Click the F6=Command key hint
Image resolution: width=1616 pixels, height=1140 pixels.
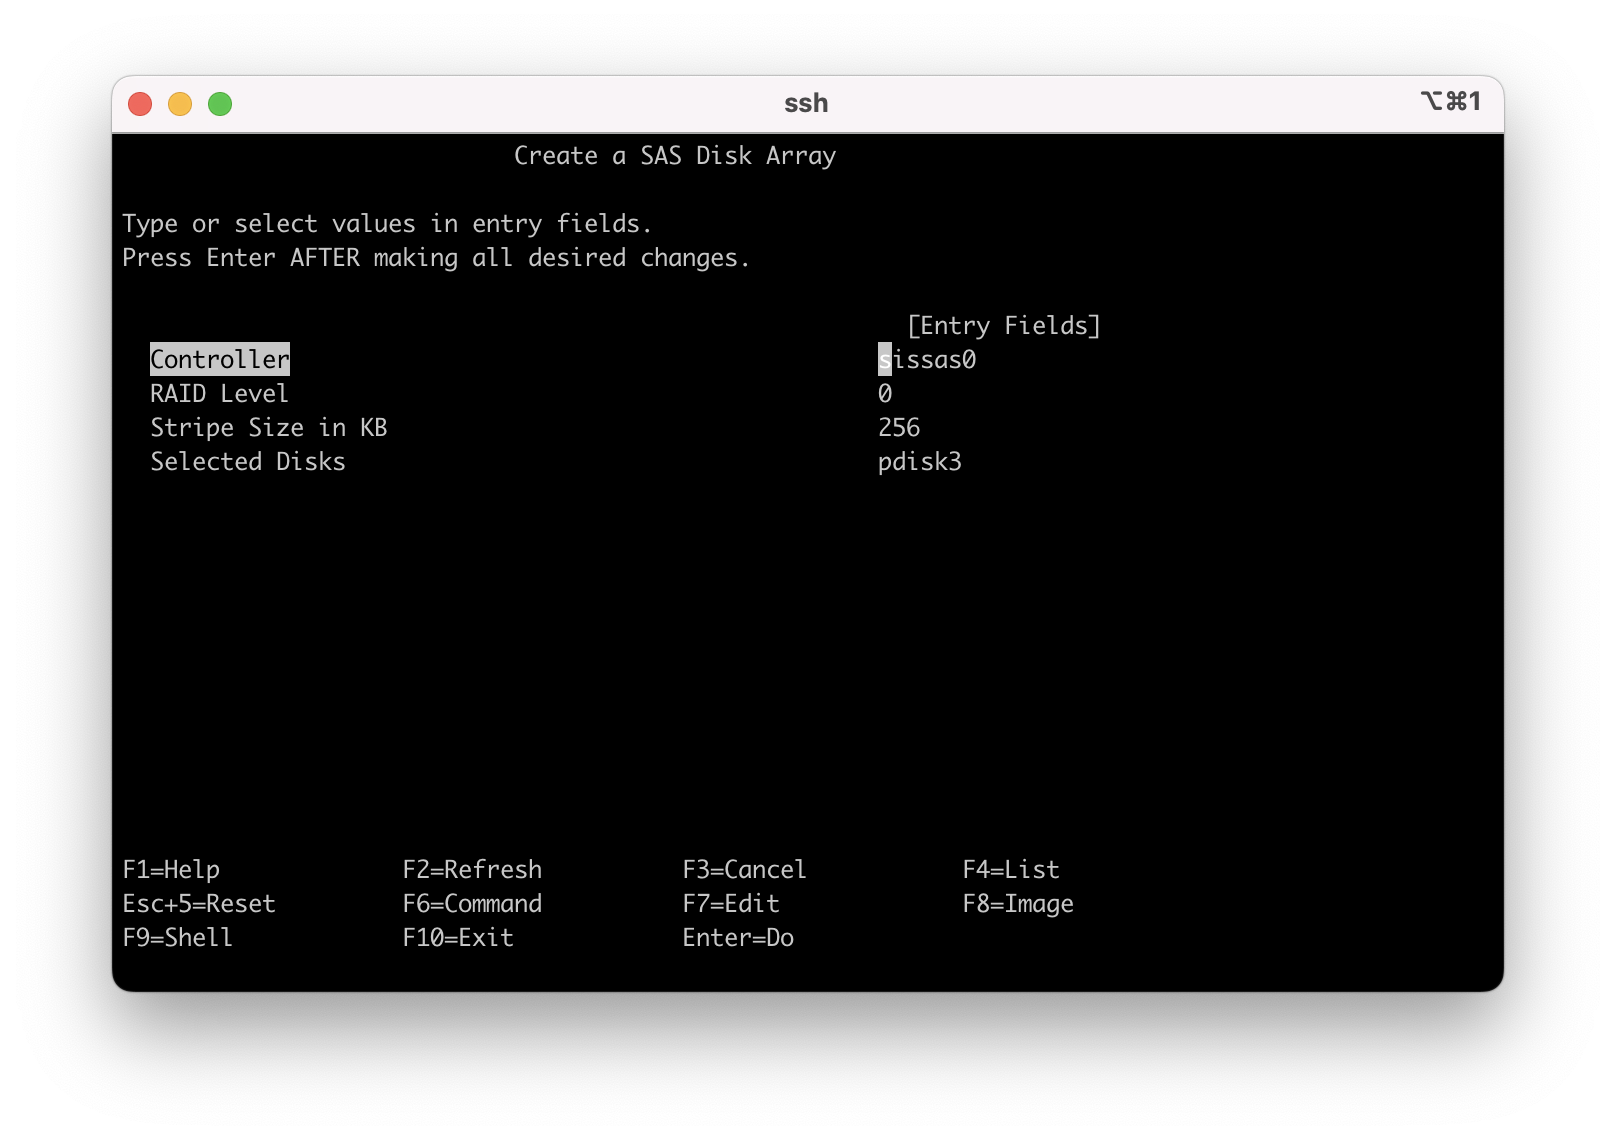(x=472, y=903)
